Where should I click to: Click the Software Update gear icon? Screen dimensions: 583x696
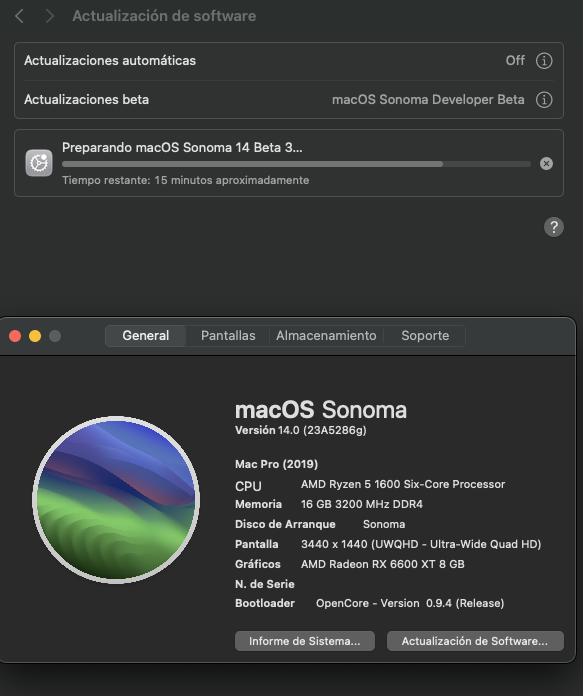point(39,163)
